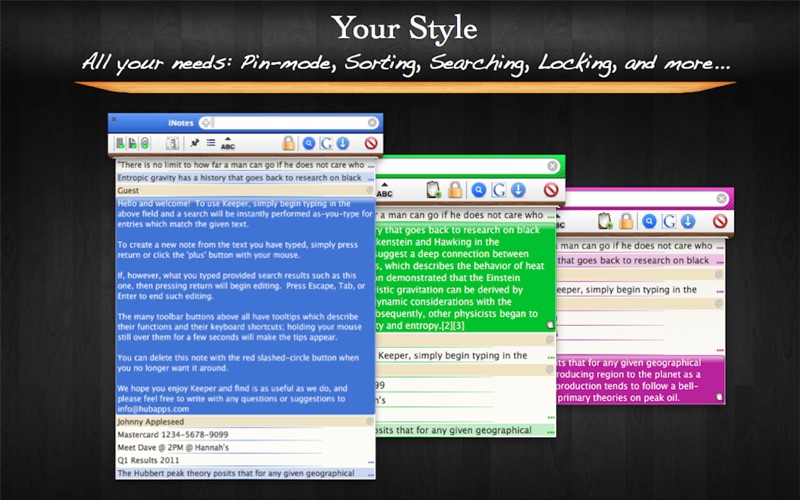Click the clipboard add icon in green window

(433, 190)
